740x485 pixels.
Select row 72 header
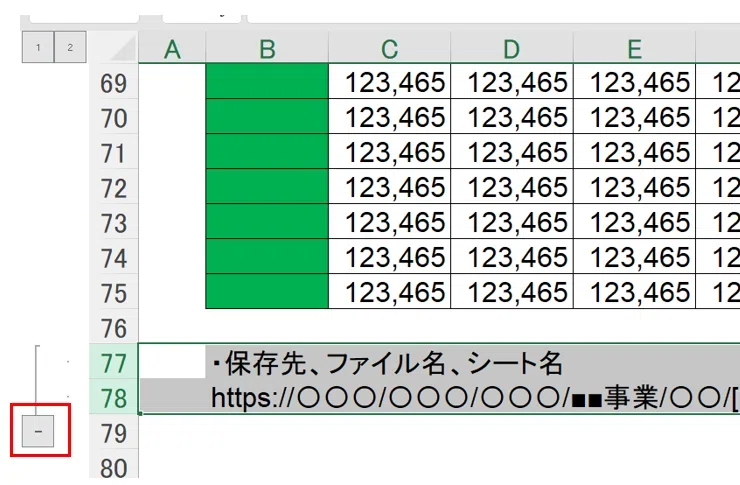[x=114, y=187]
